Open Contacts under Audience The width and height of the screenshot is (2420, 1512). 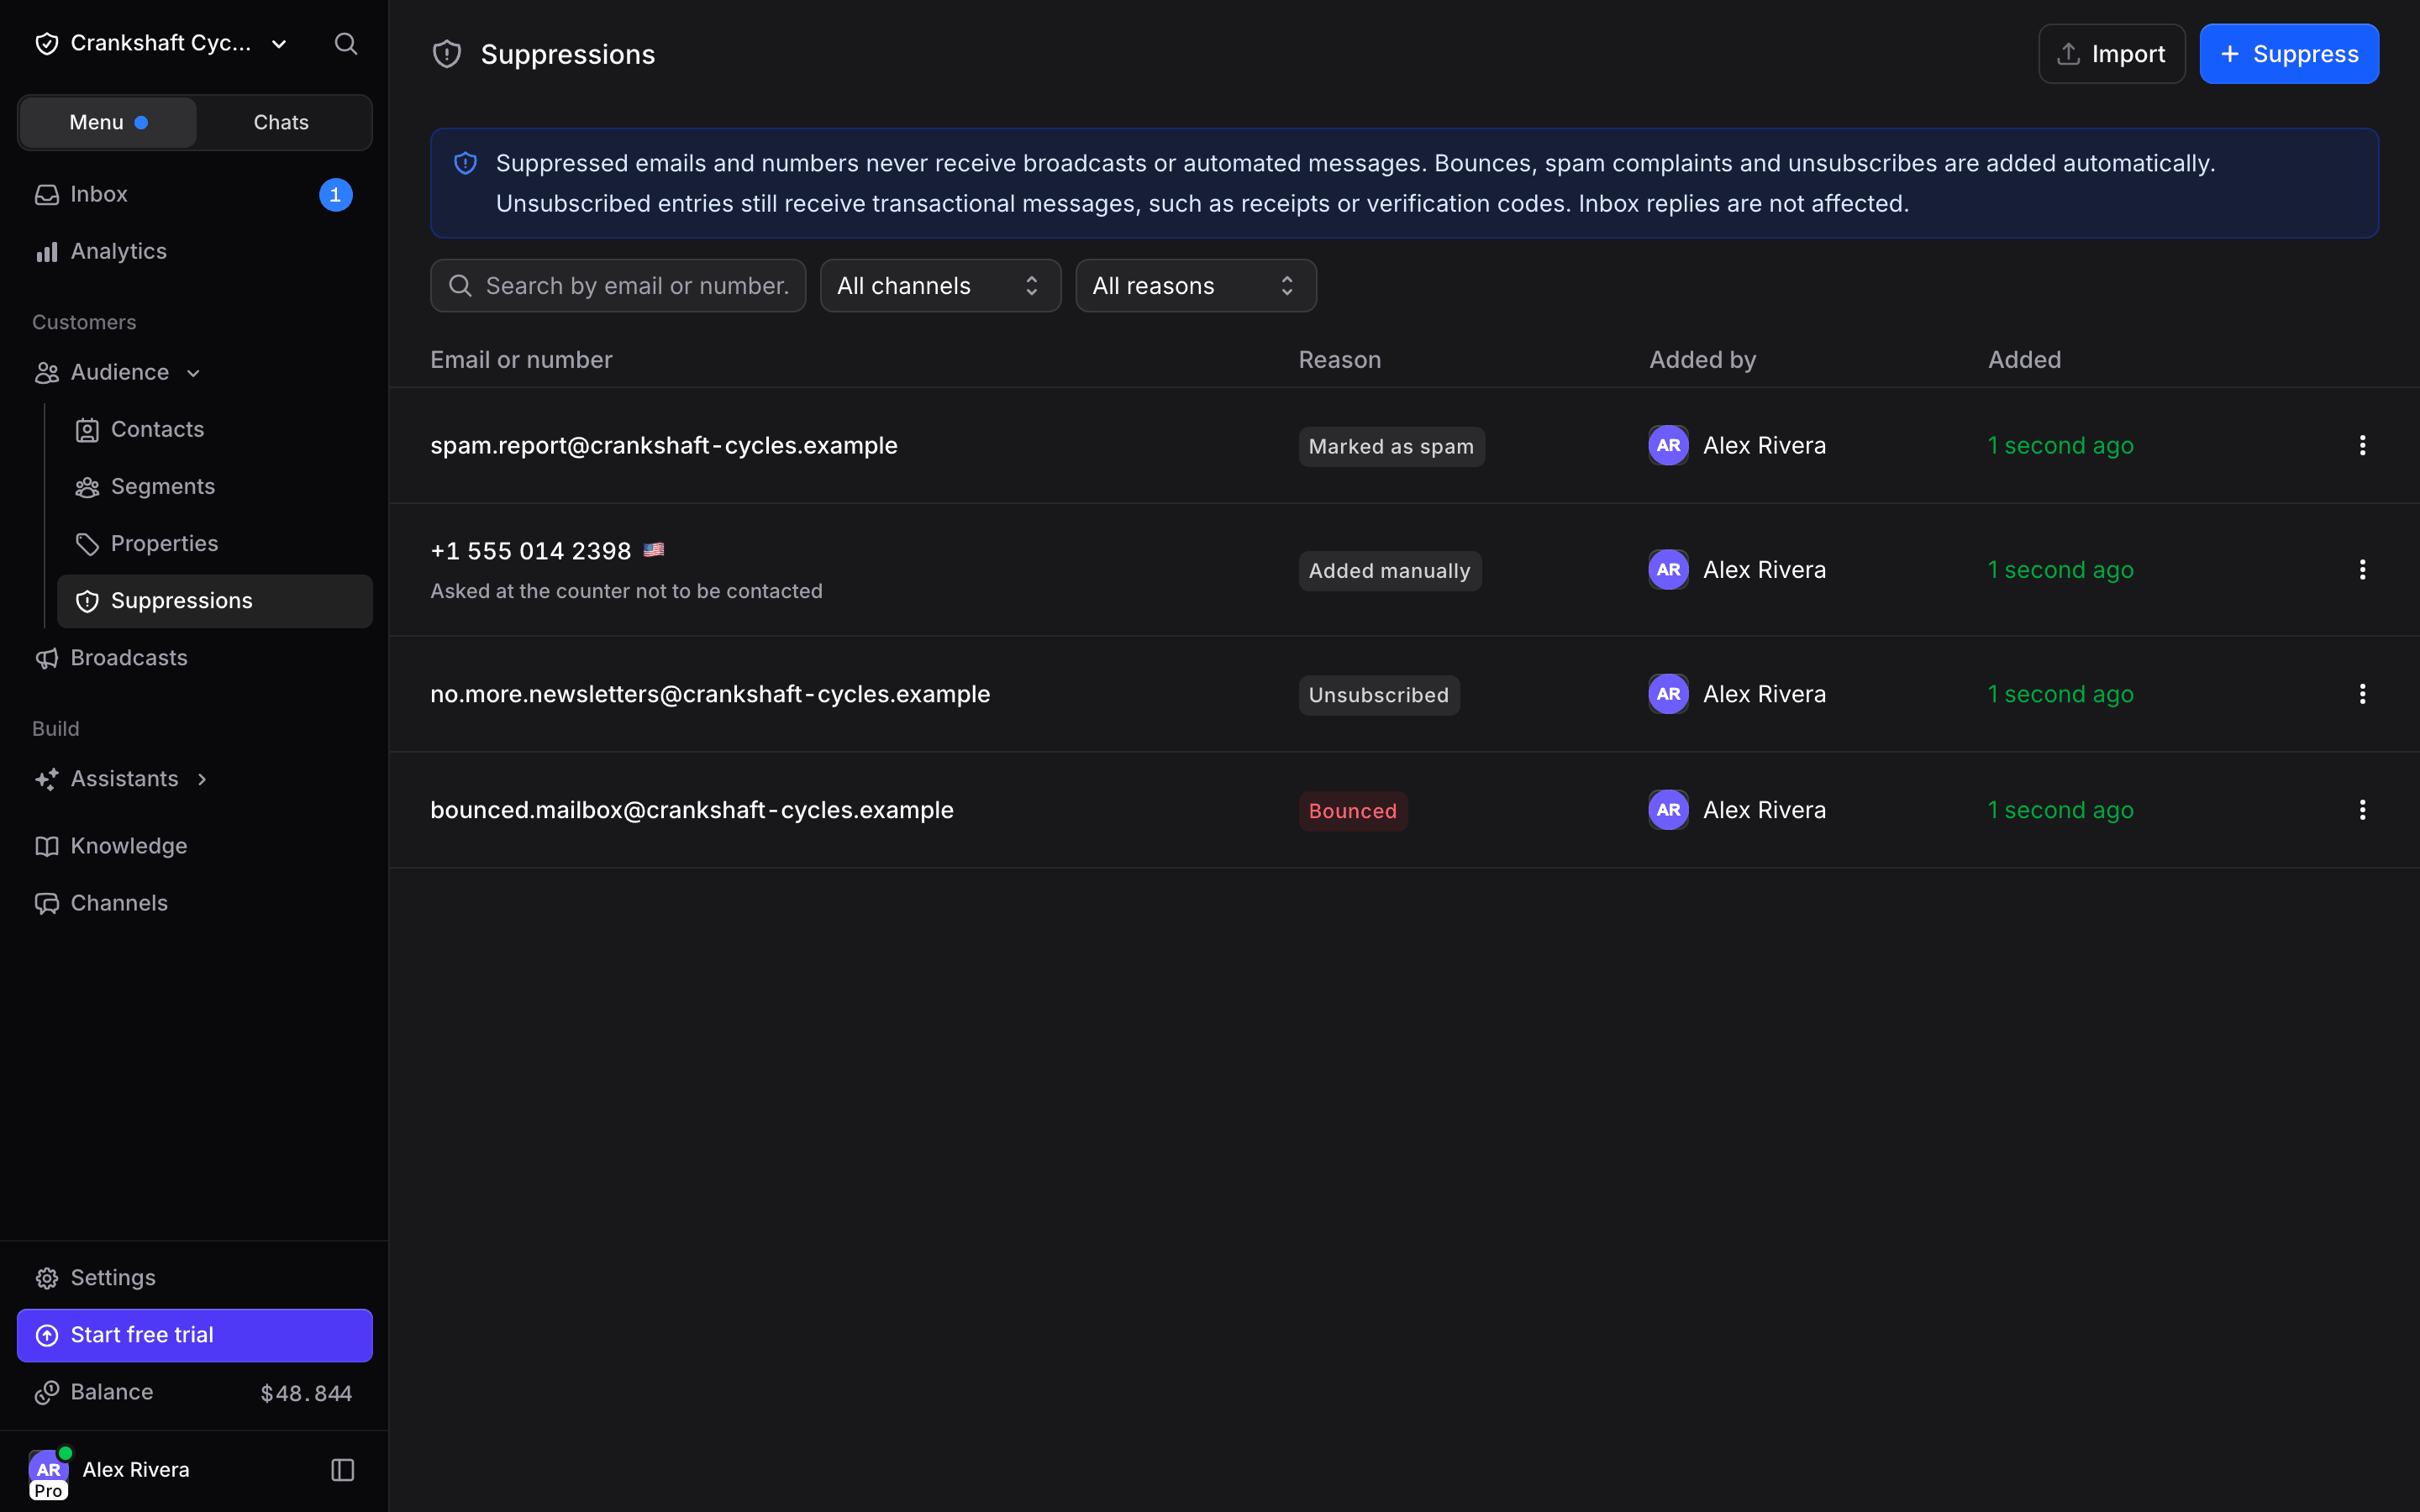215,429
